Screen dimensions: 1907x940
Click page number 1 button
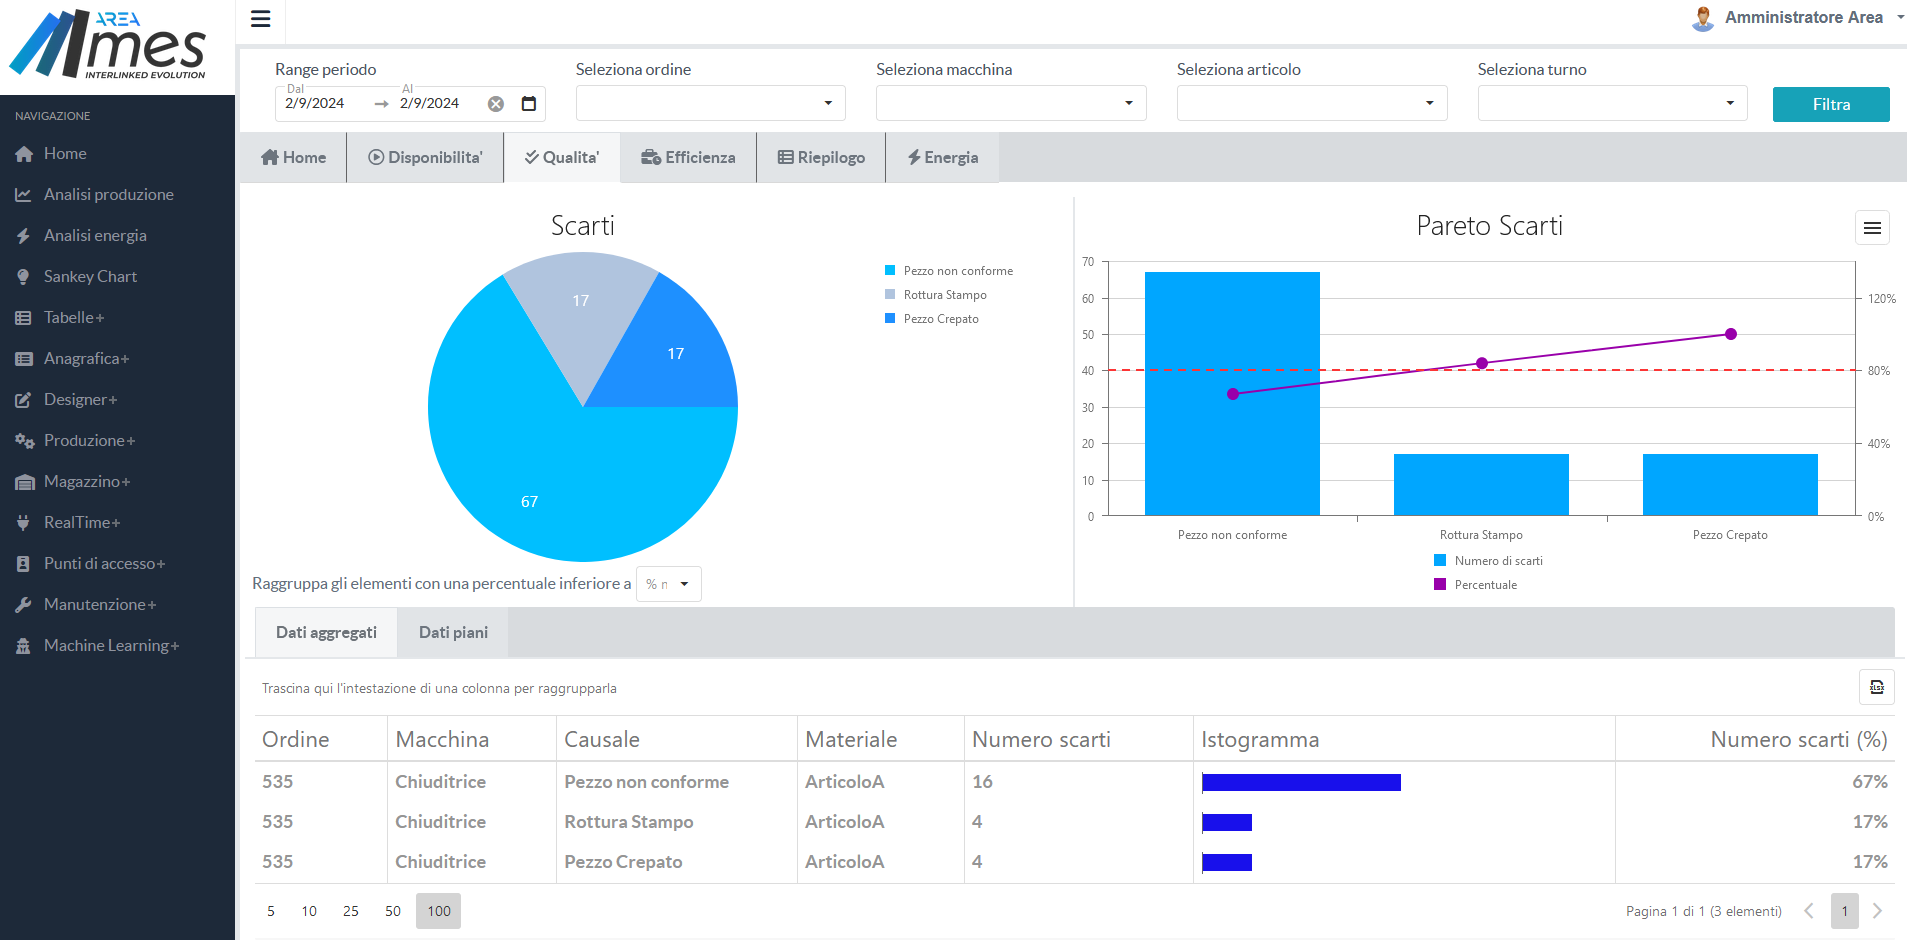[1845, 911]
